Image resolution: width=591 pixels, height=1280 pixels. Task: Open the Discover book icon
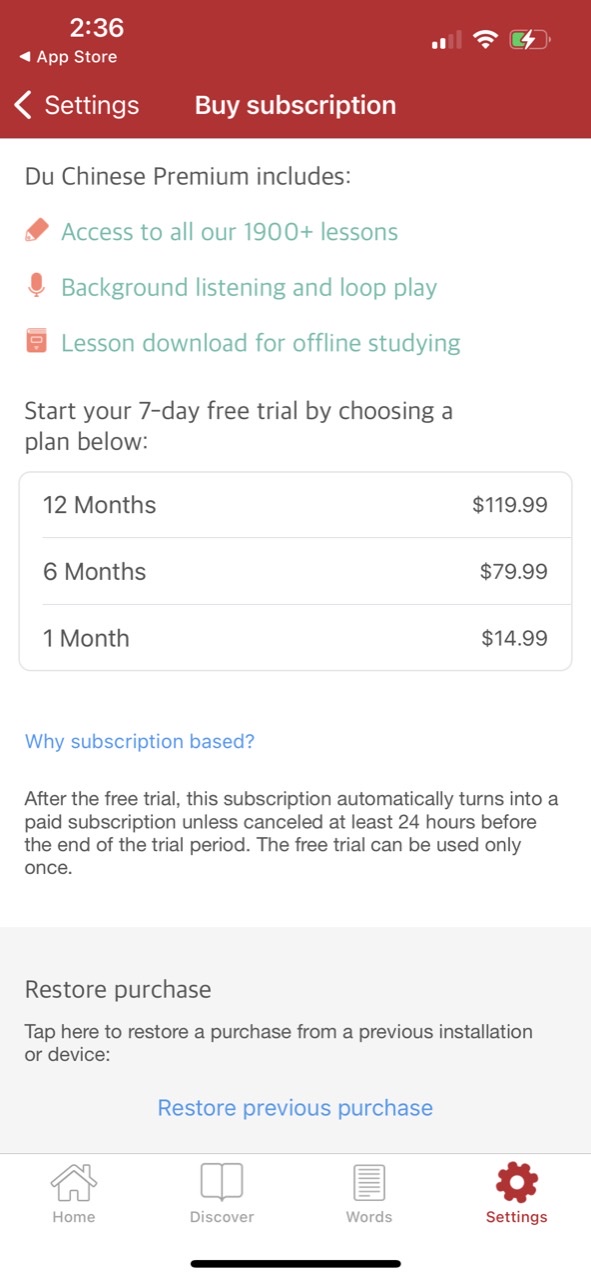click(x=221, y=1183)
